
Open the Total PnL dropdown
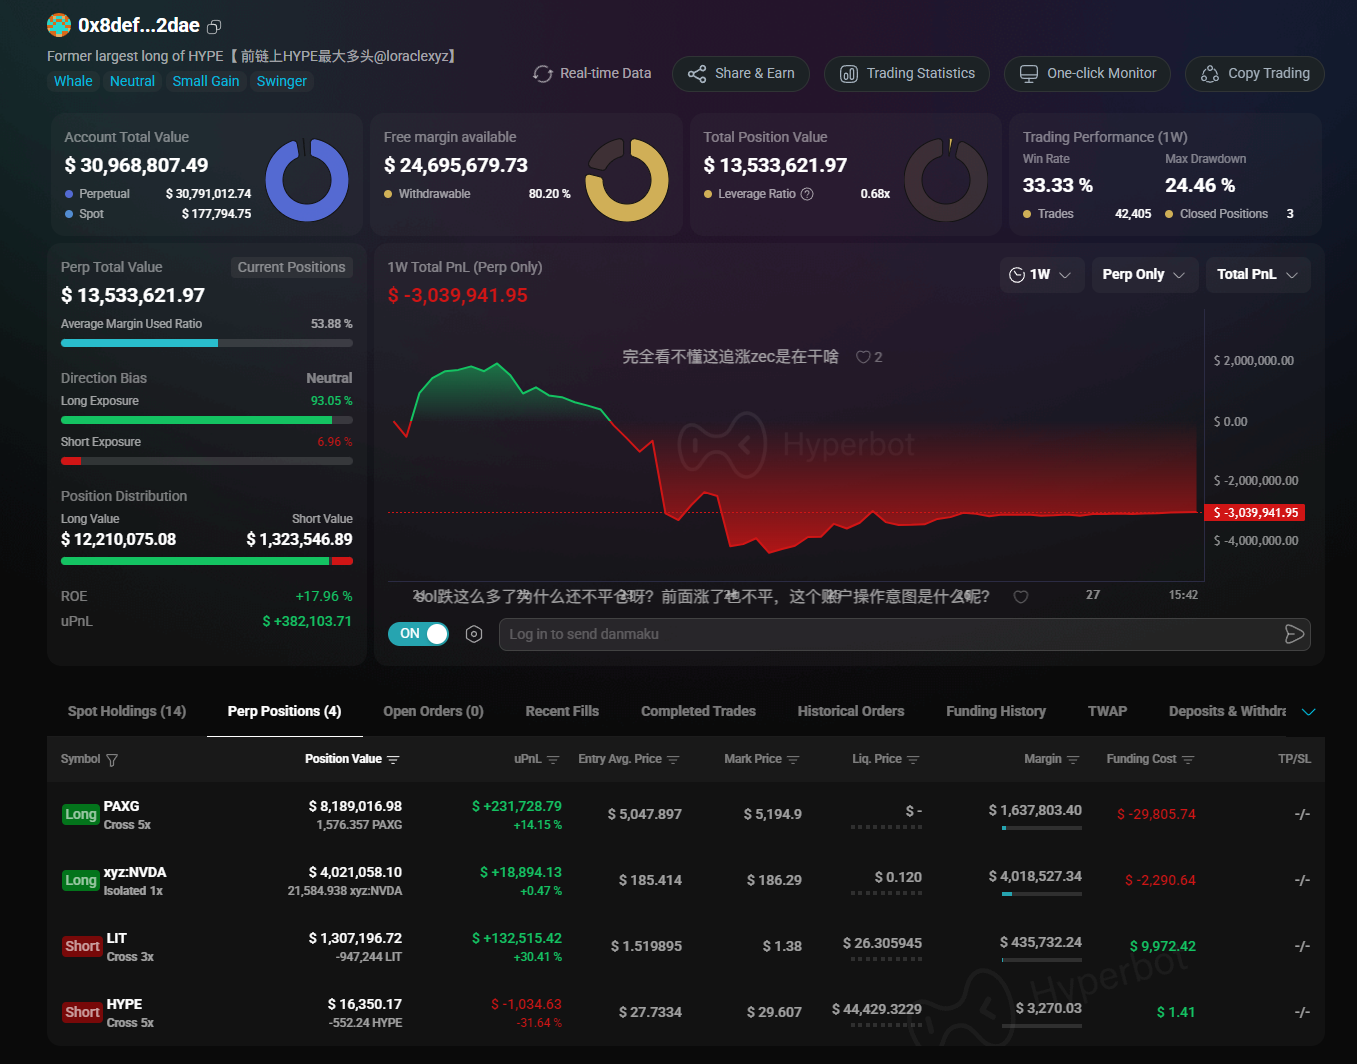click(1257, 275)
